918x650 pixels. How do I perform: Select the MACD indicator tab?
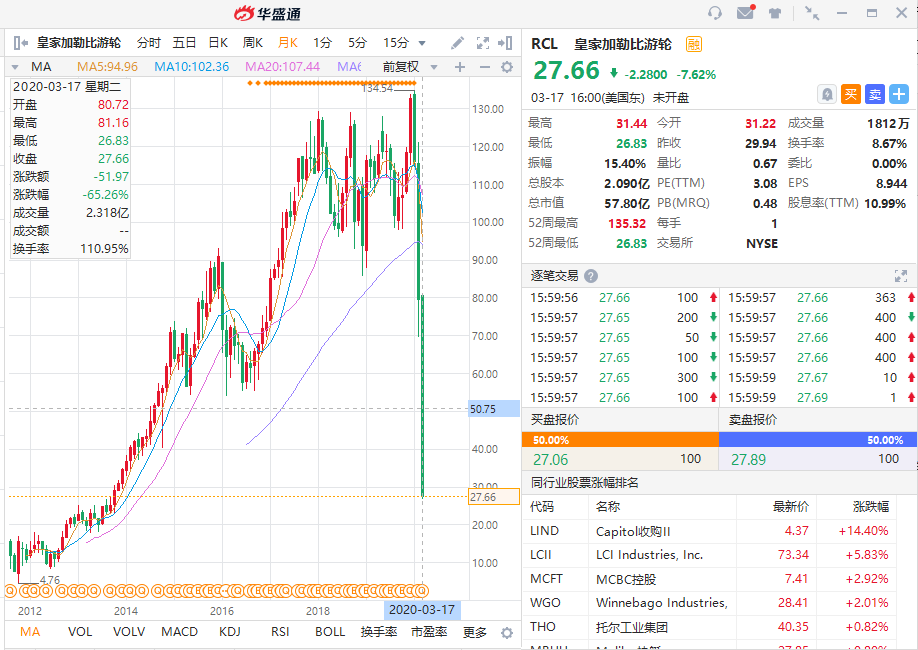coord(179,632)
